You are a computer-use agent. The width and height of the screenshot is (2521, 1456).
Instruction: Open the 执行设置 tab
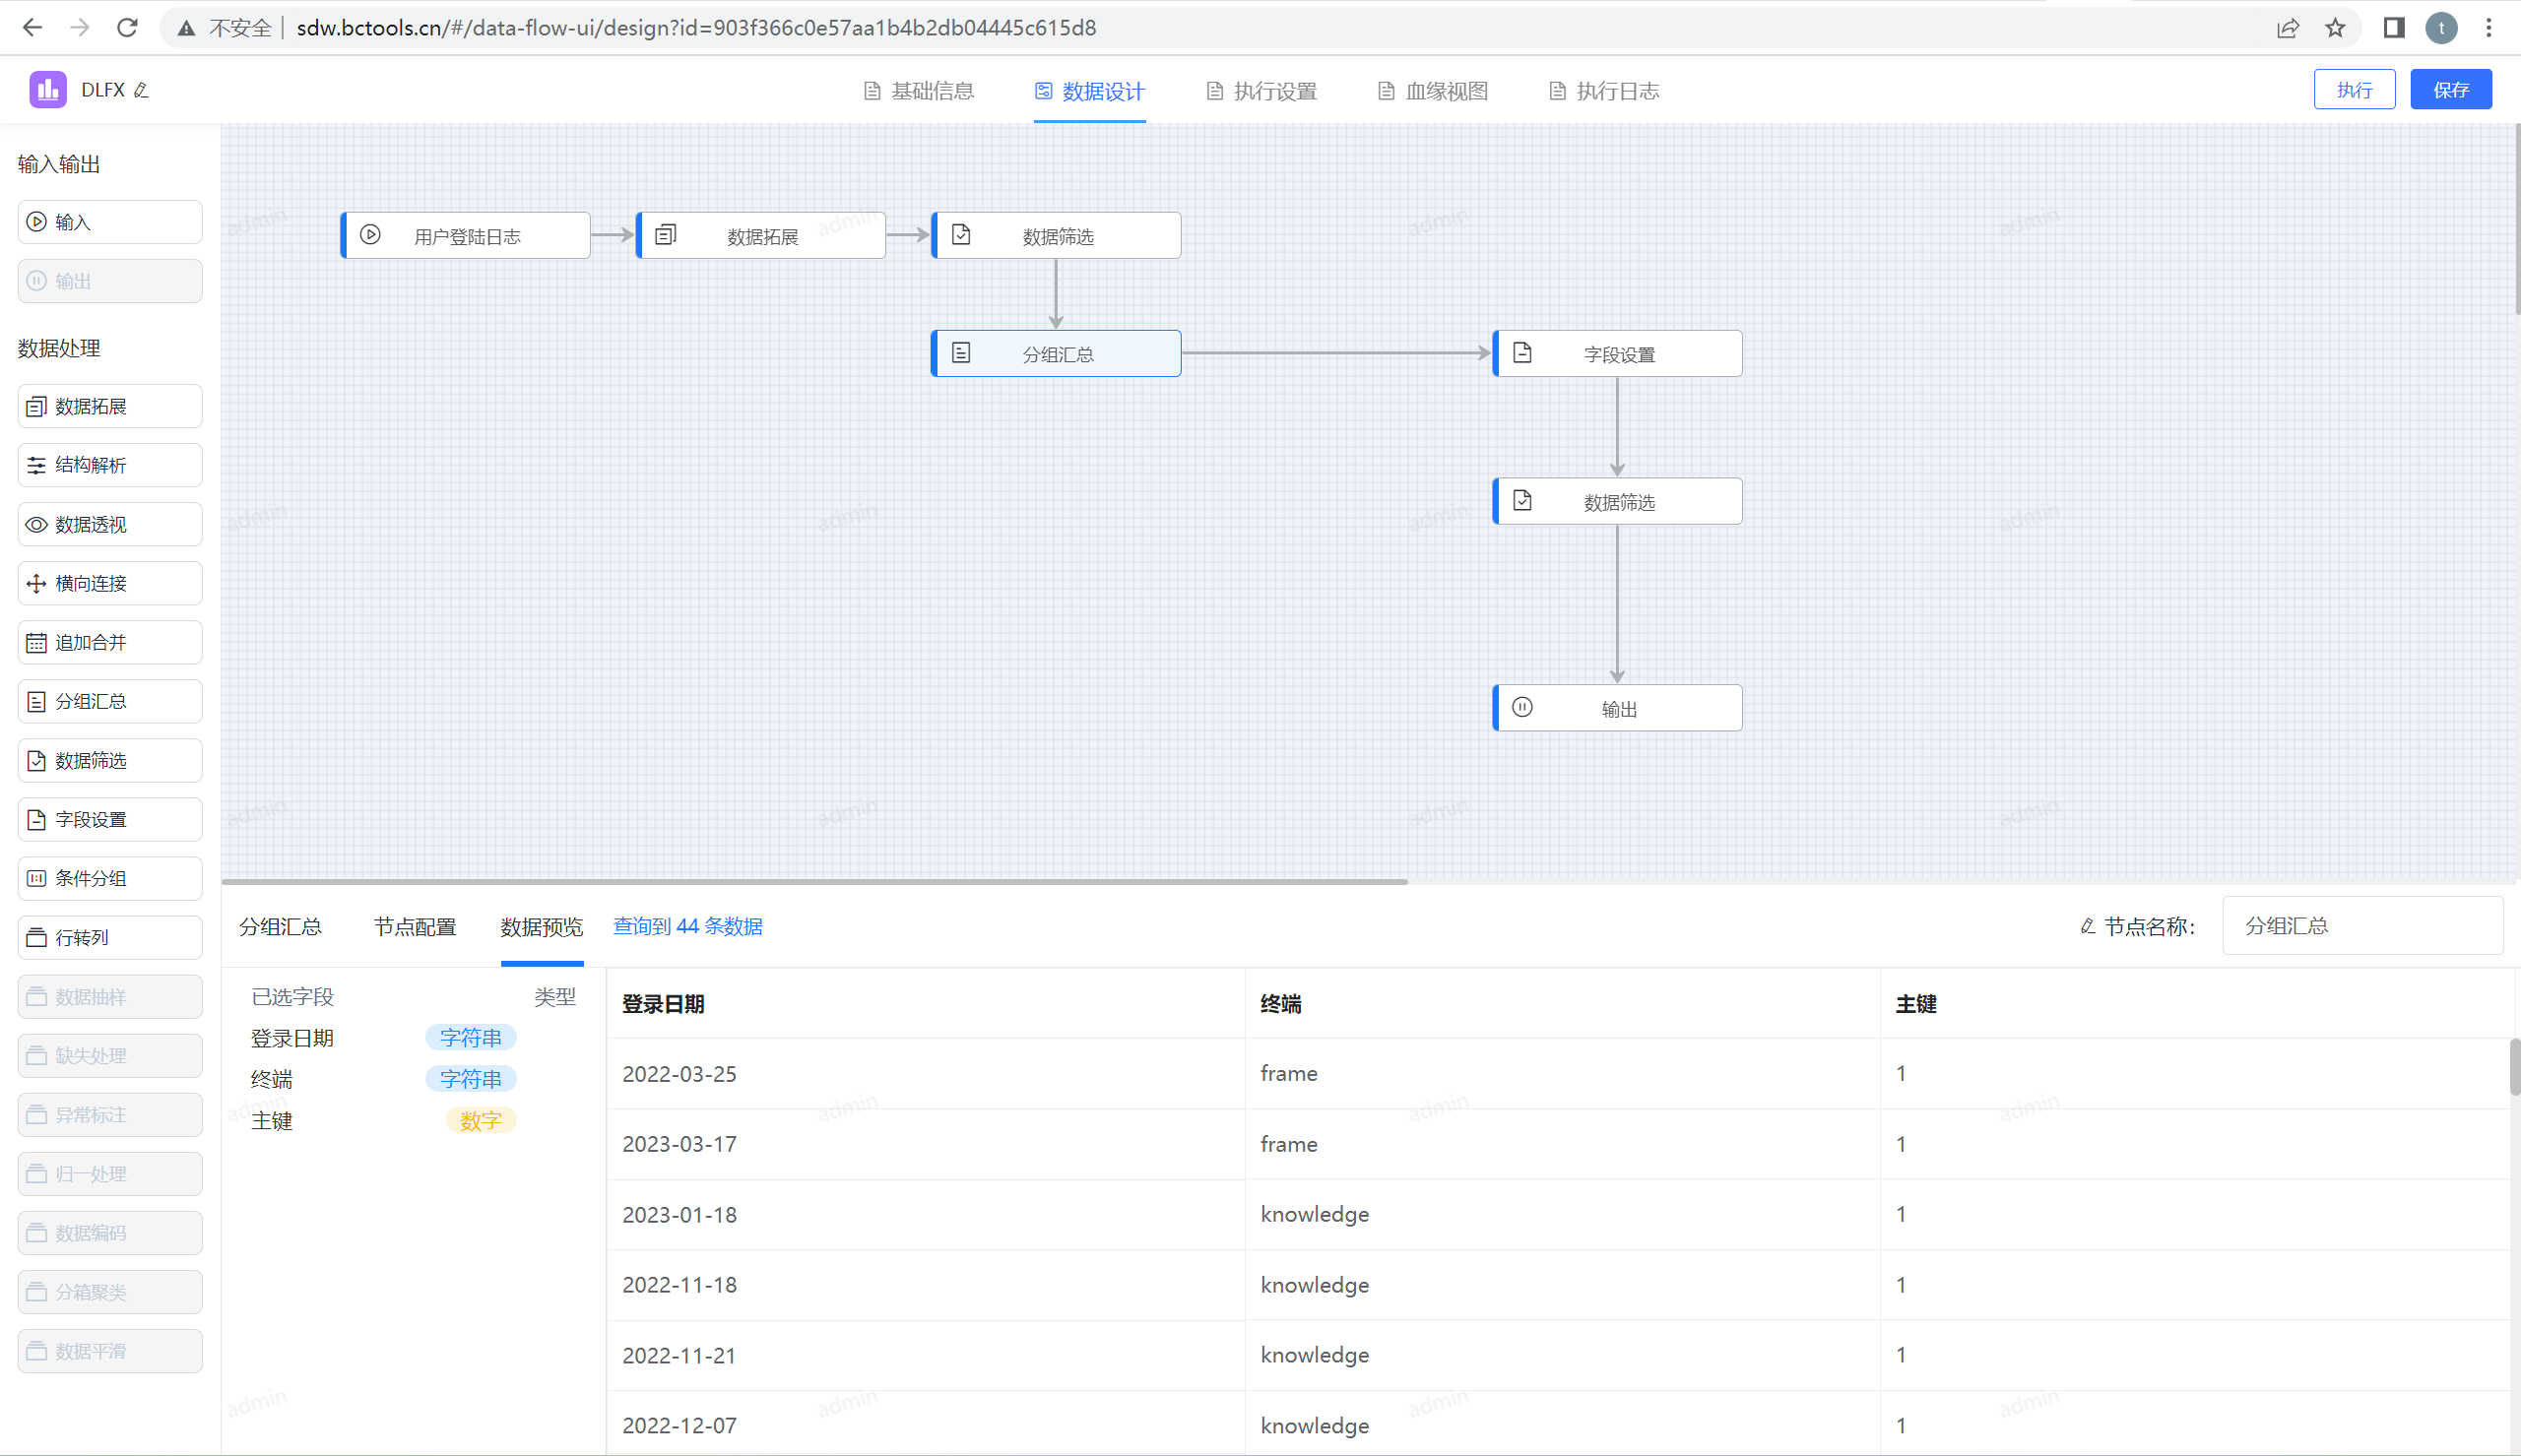click(x=1261, y=91)
